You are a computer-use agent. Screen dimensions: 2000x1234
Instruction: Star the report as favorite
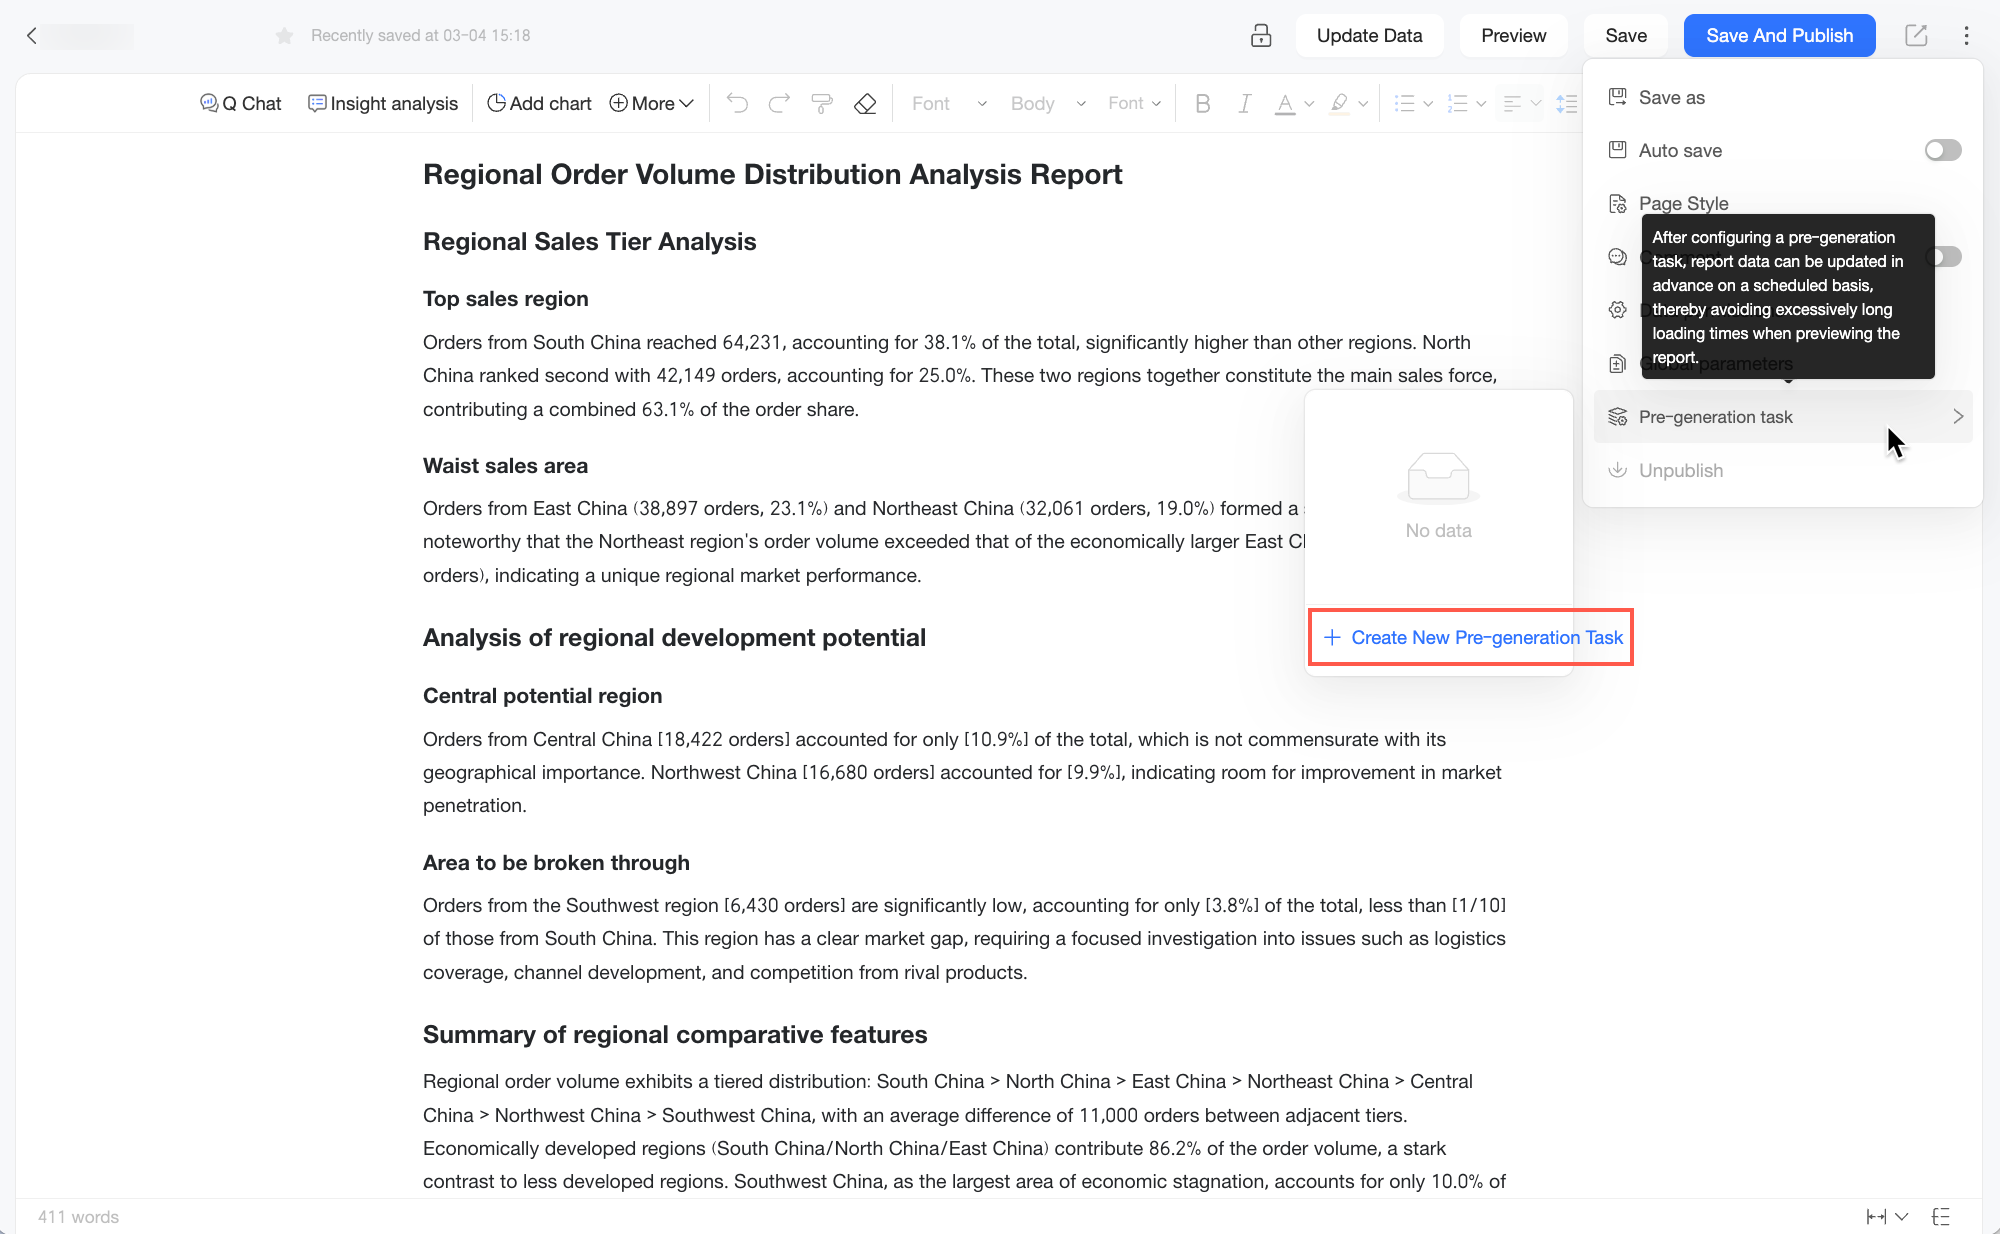[284, 36]
